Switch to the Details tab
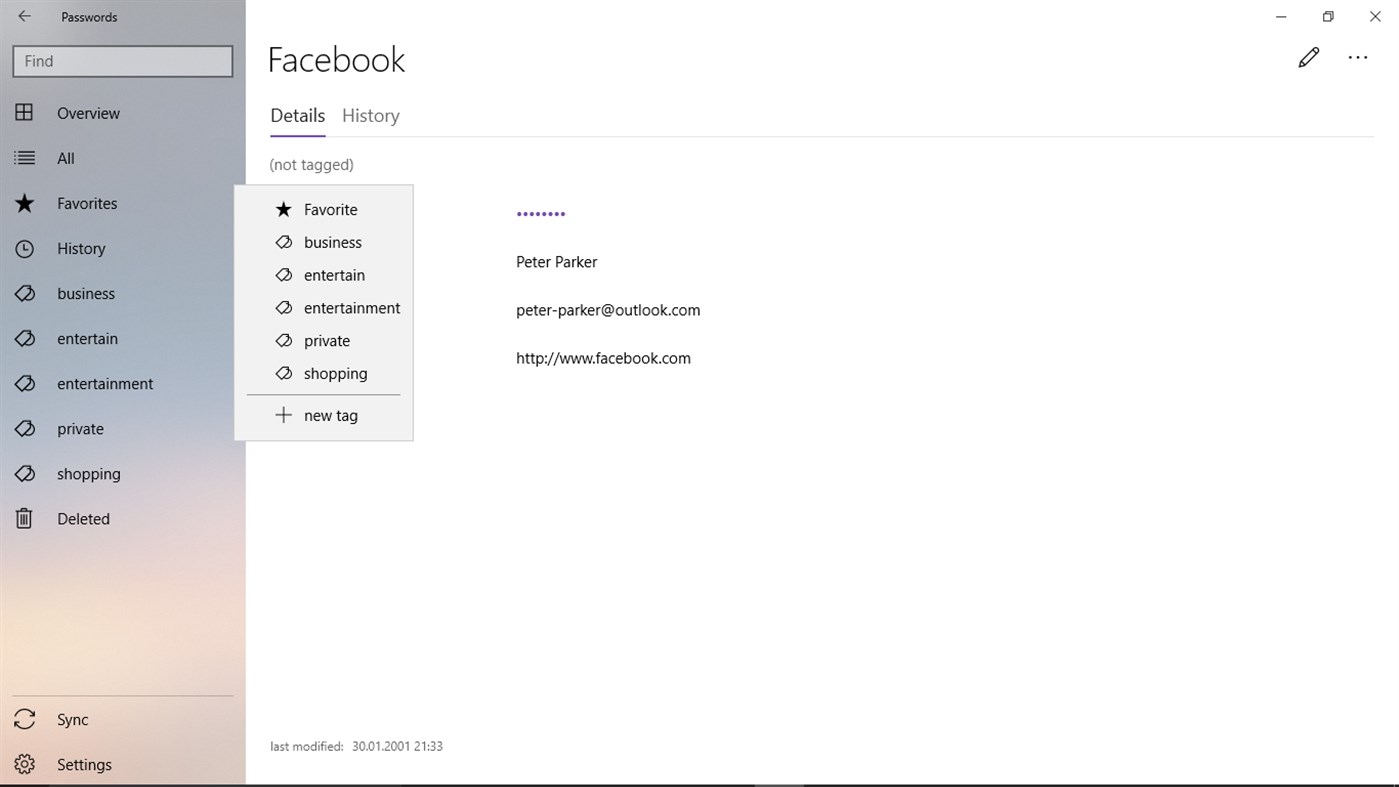This screenshot has height=787, width=1399. tap(298, 115)
